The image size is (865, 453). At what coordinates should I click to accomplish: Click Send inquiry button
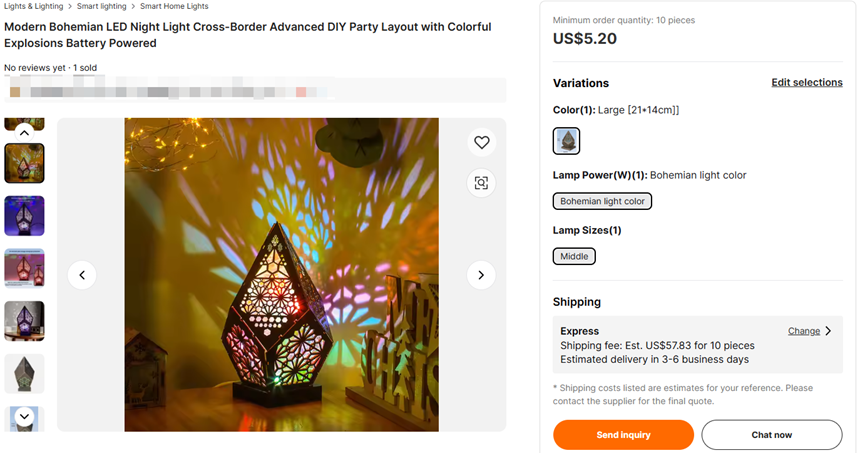coord(623,435)
